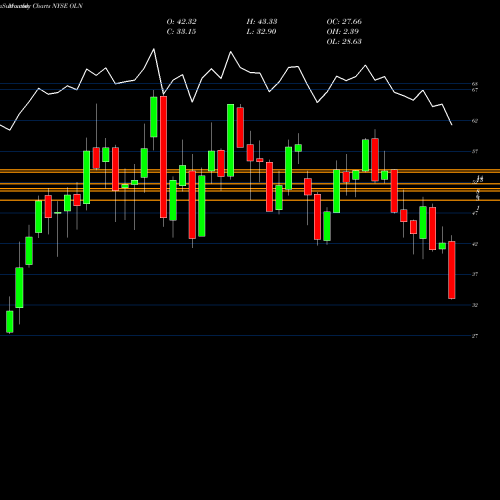The height and width of the screenshot is (500, 500).
Task: Click the leftmost green candlestick on chart
Action: coord(10,322)
